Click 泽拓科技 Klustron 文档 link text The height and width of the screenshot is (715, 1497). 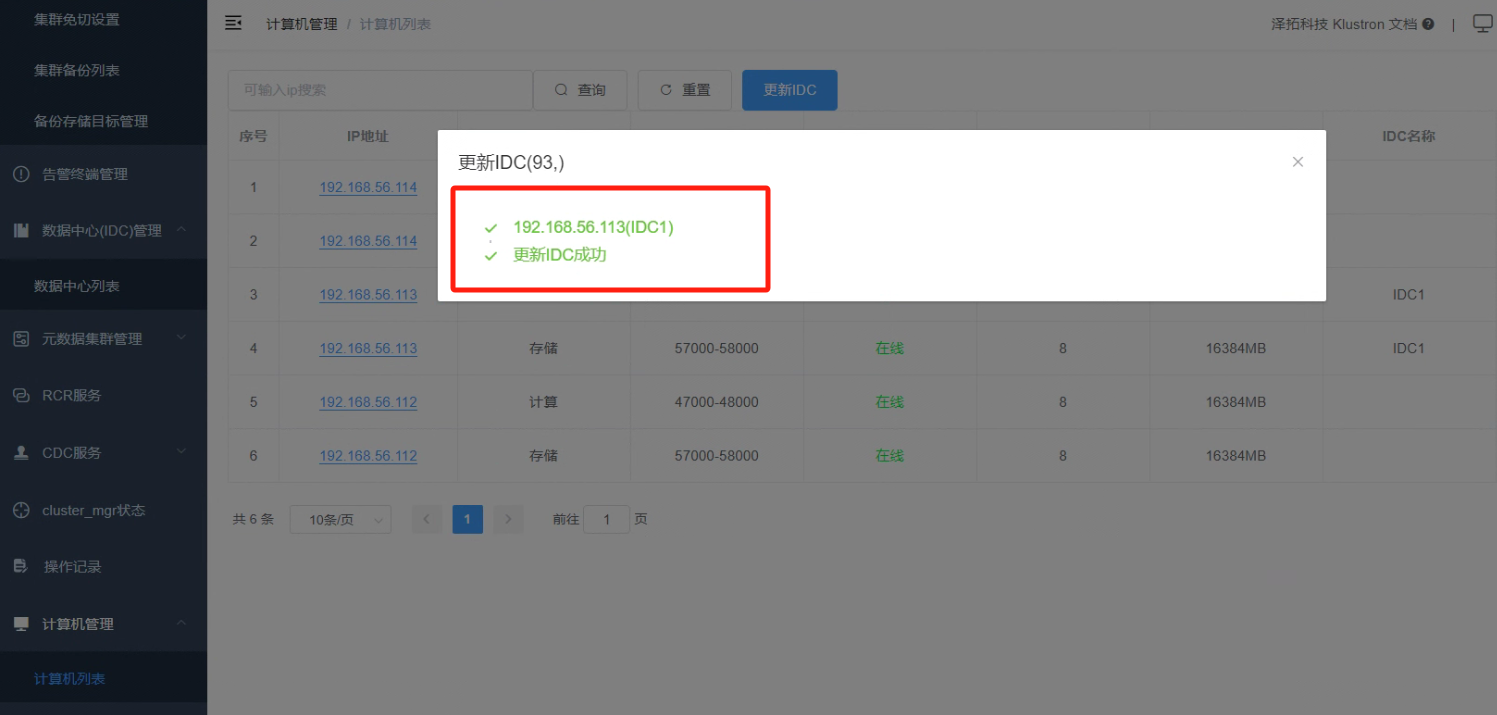1344,24
